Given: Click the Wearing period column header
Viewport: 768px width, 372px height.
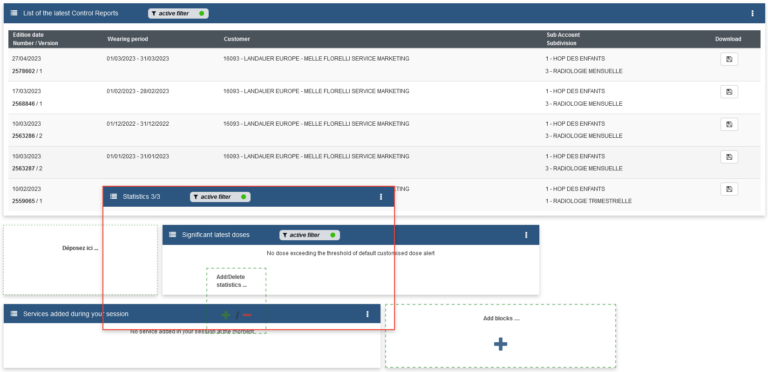Looking at the screenshot, I should click(127, 39).
